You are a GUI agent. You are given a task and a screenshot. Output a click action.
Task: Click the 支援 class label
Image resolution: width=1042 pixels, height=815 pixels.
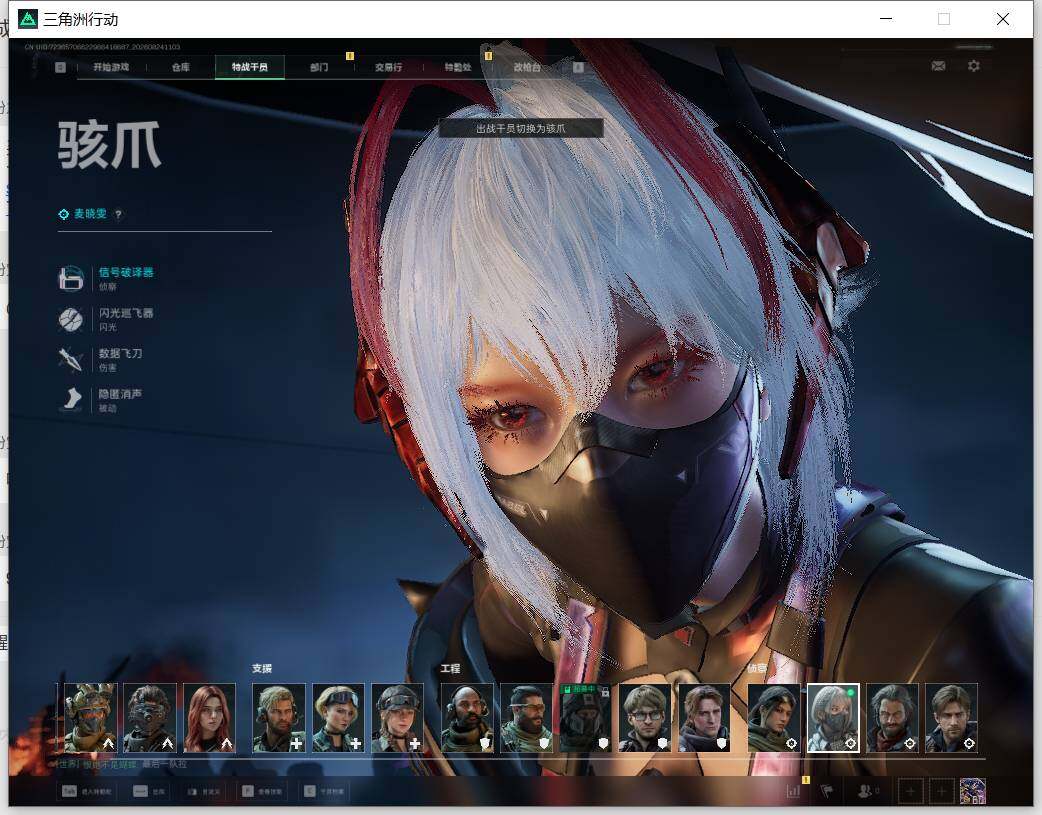262,668
